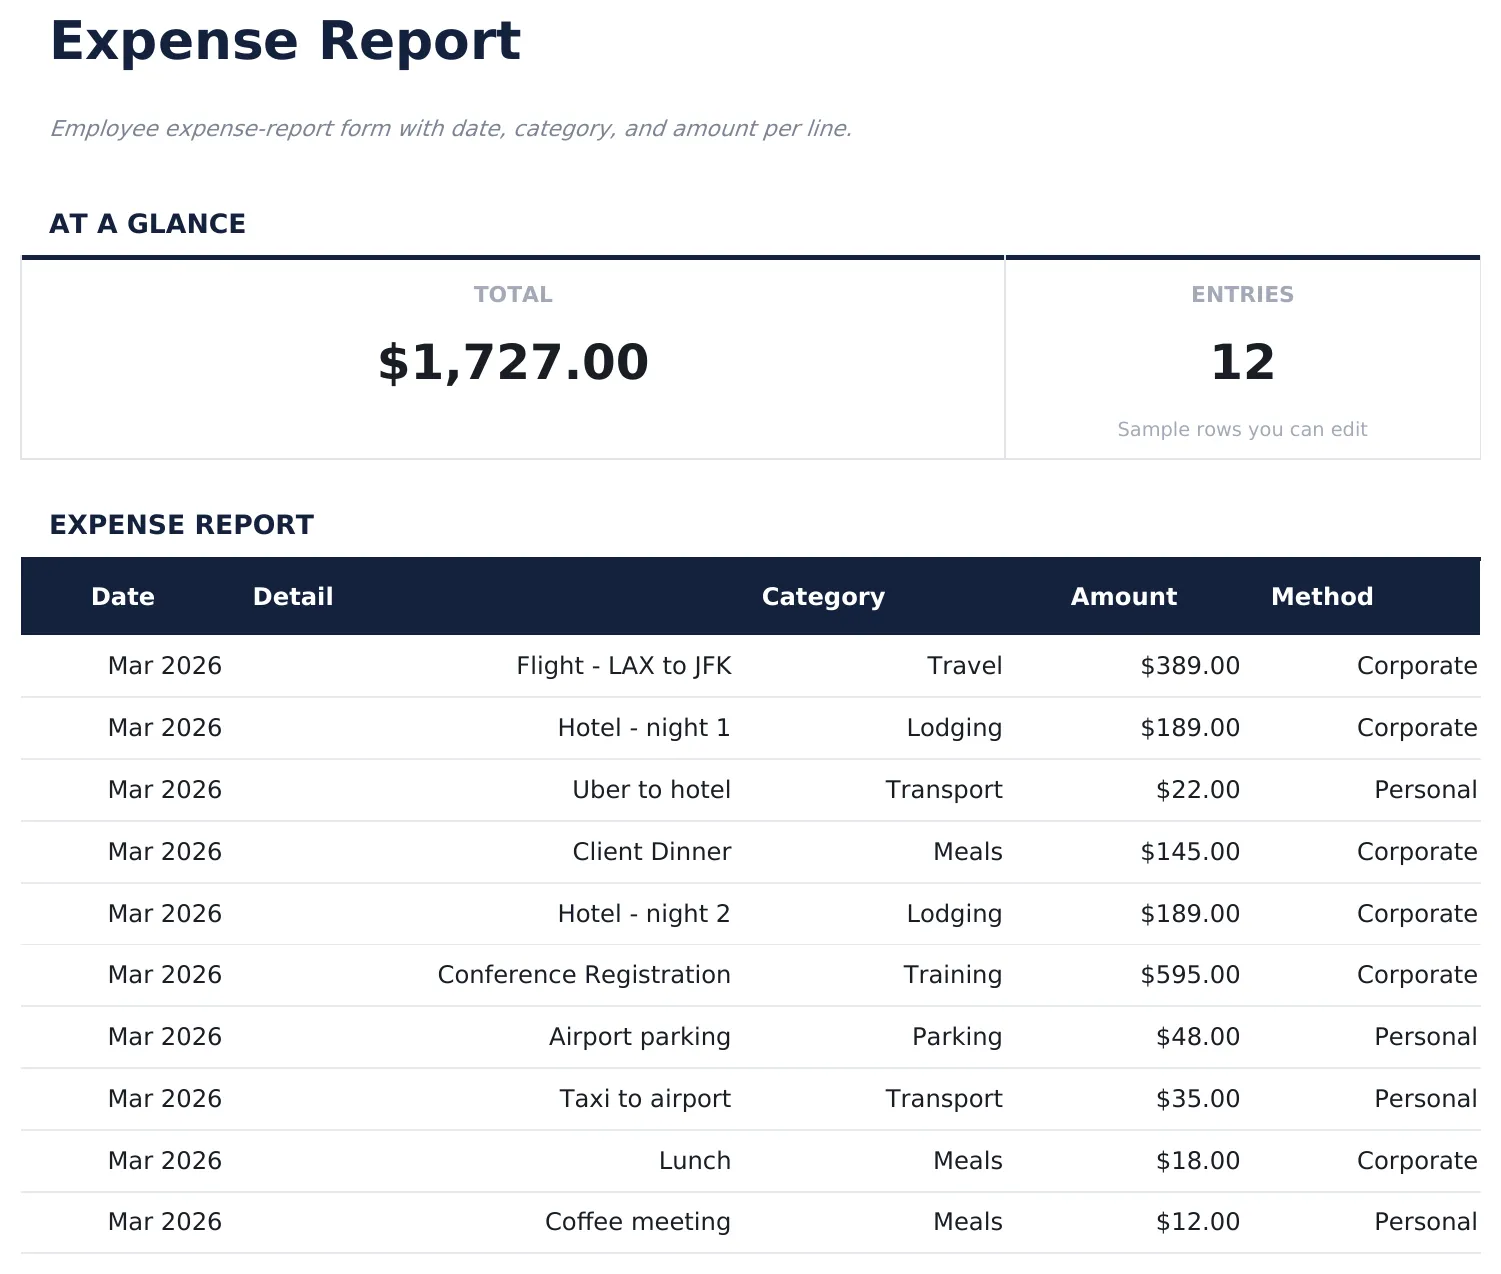Select the Flight - LAX to JFK row
Screen dimensions: 1501x1274
coord(623,665)
